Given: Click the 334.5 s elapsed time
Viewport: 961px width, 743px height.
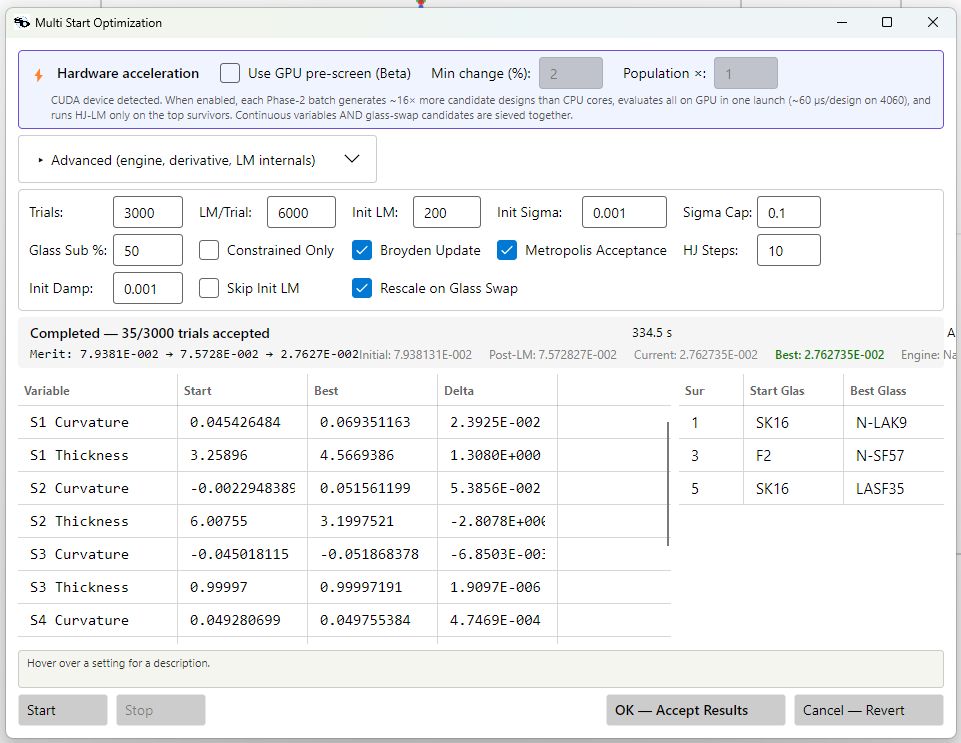Looking at the screenshot, I should coord(652,333).
